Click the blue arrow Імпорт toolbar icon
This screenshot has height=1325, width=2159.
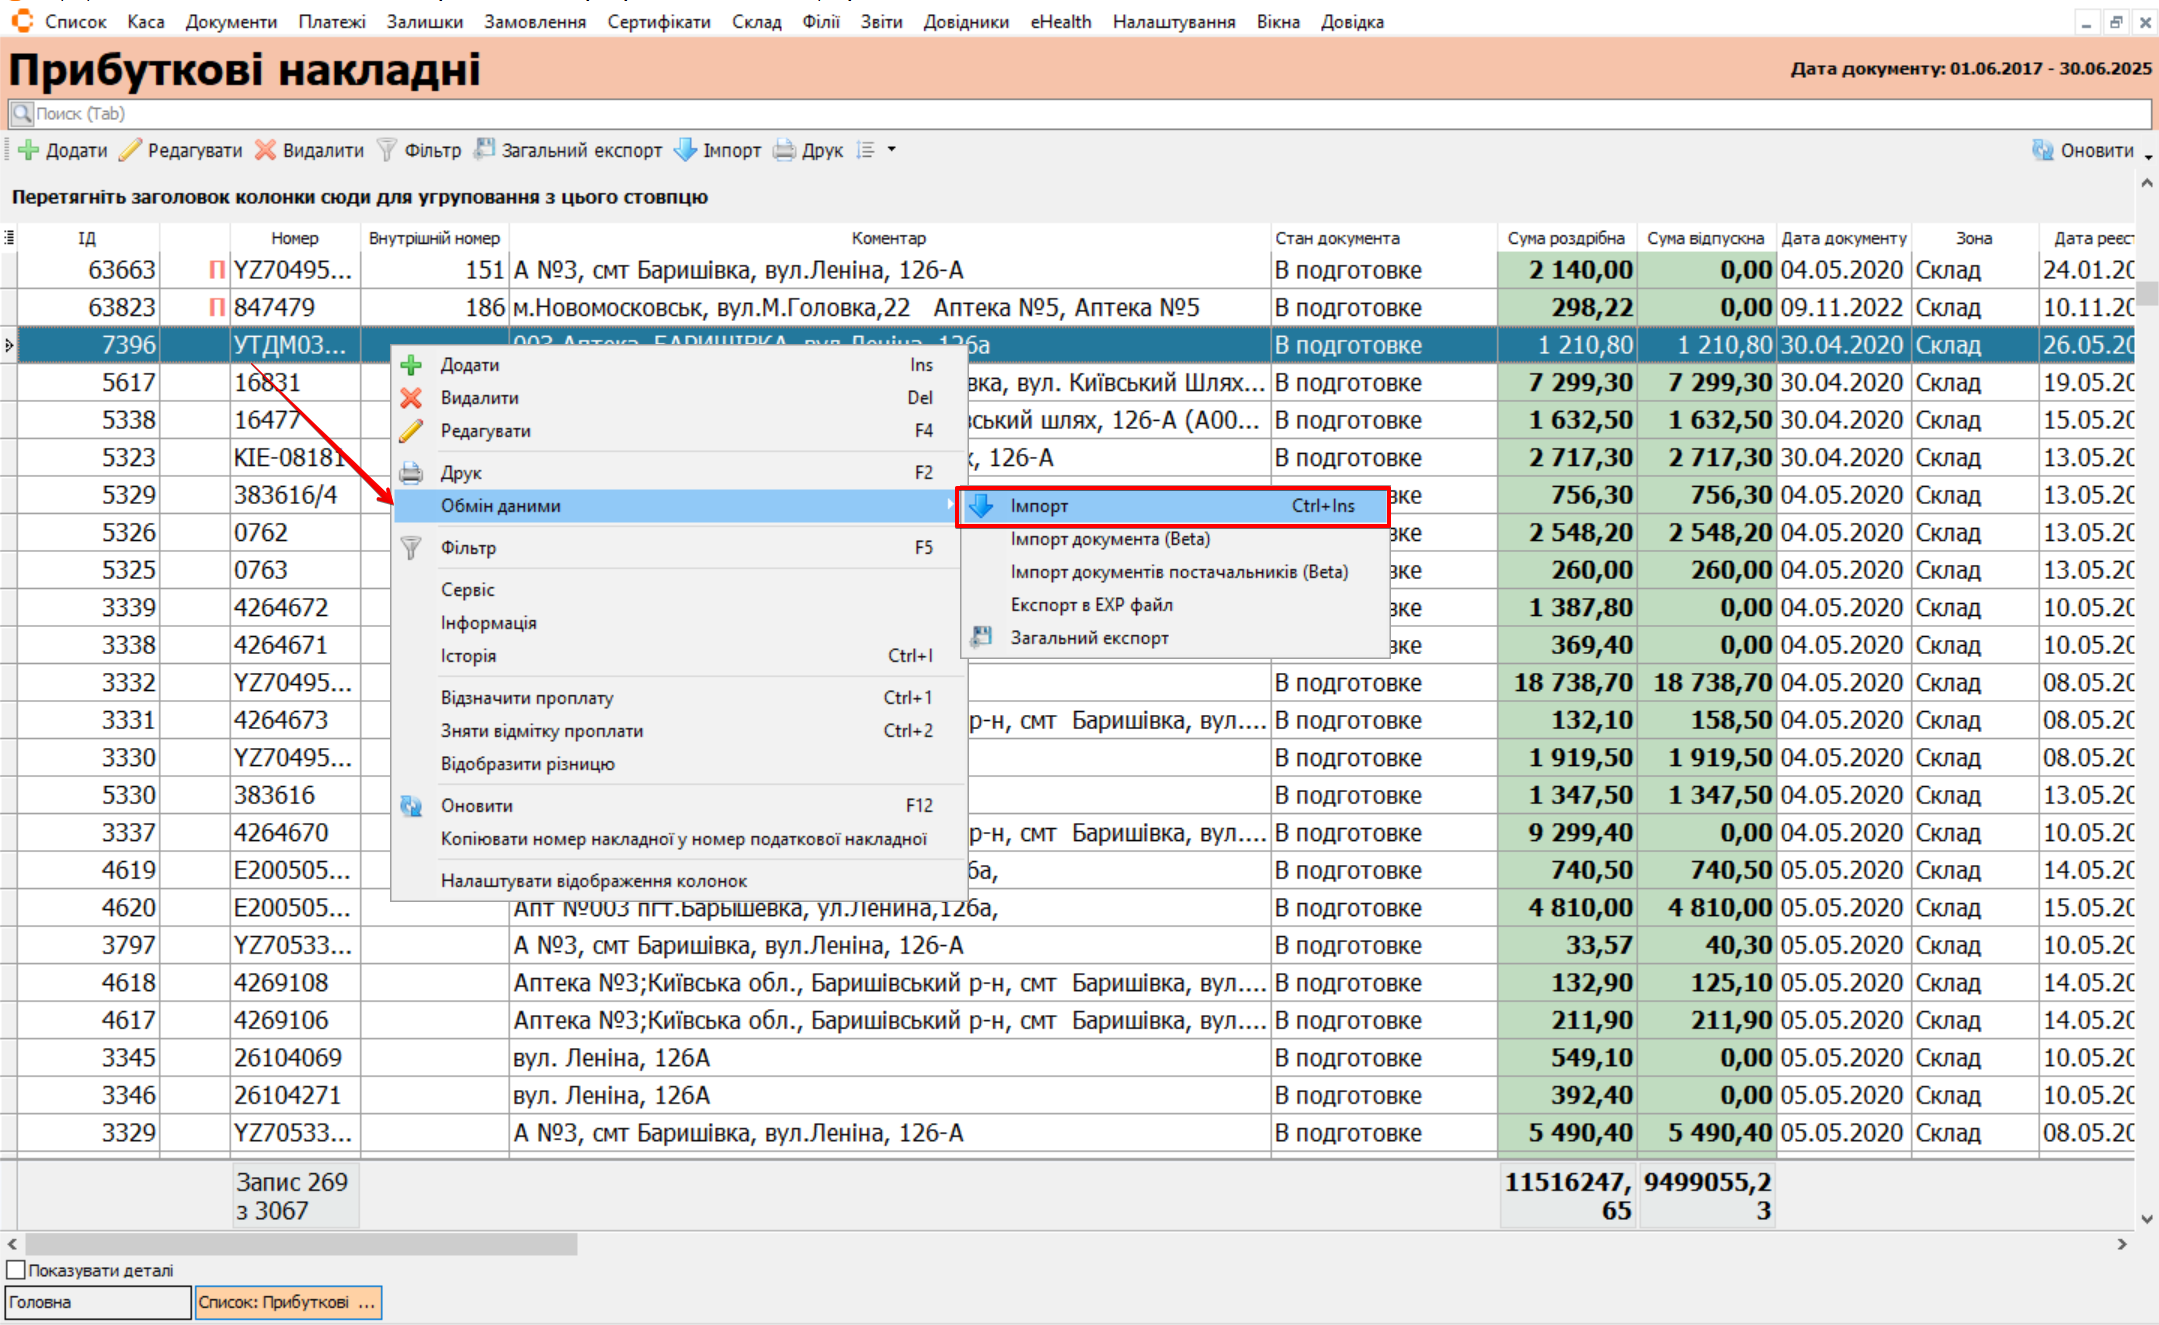point(685,150)
